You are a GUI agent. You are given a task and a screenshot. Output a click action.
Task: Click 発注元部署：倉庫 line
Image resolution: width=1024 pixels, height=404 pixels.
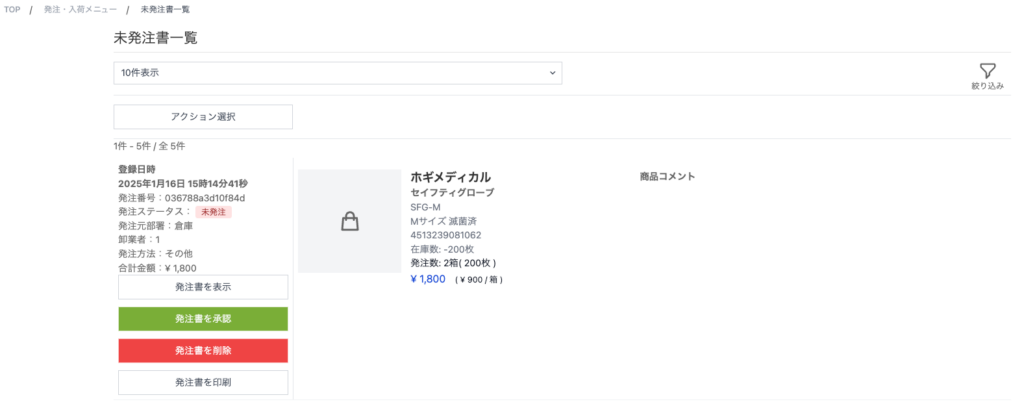[155, 226]
